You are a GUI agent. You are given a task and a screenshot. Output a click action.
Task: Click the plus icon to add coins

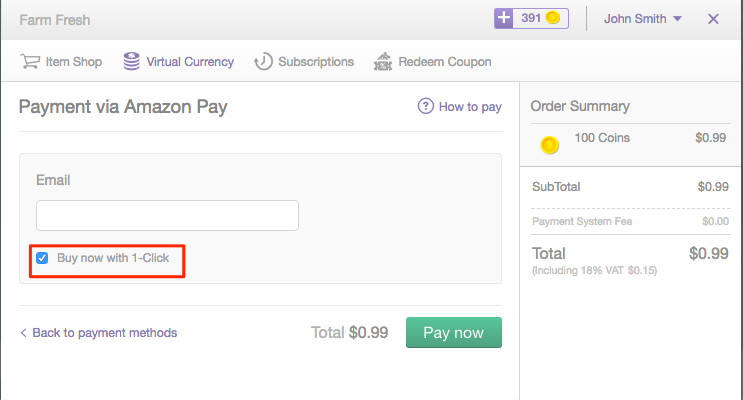point(503,18)
